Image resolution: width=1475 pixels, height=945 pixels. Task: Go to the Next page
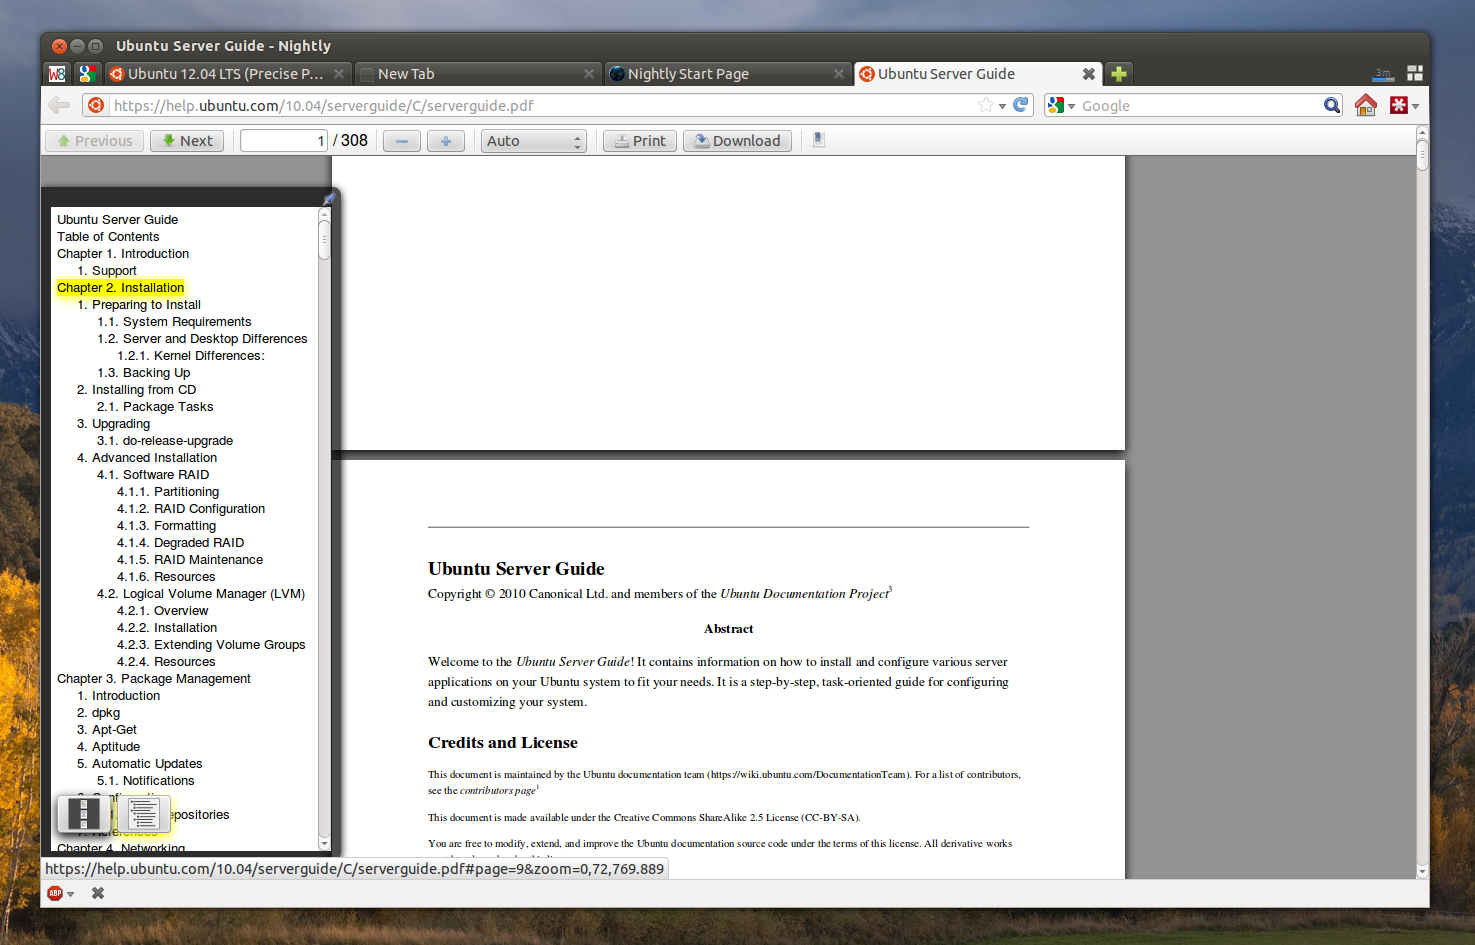[x=187, y=141]
